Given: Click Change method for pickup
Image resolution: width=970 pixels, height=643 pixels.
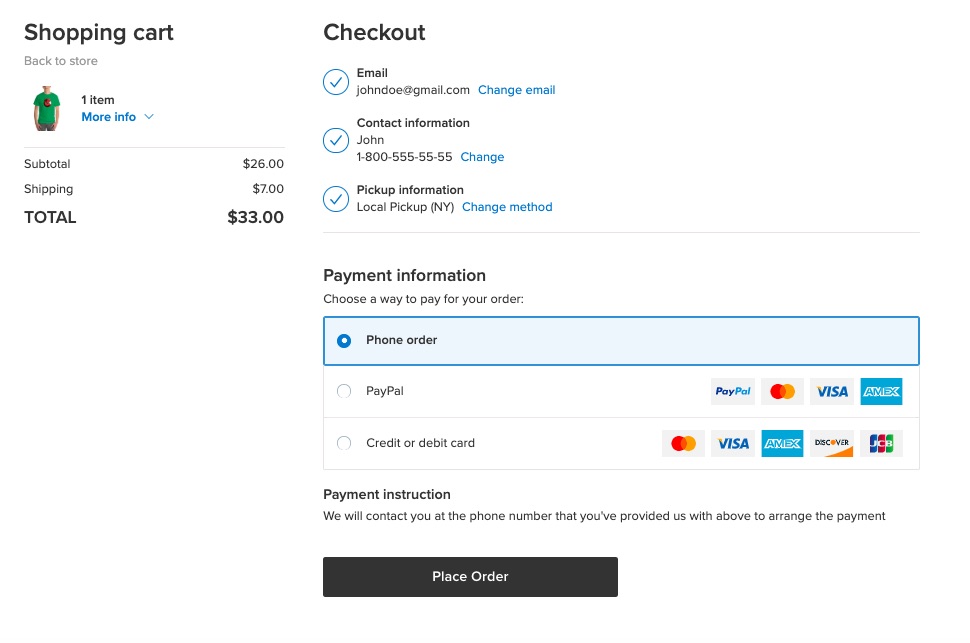Looking at the screenshot, I should click(x=507, y=206).
